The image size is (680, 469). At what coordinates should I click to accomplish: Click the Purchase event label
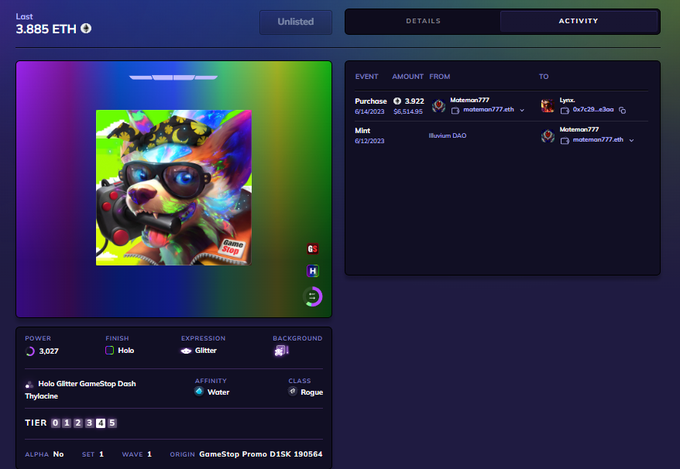(371, 101)
